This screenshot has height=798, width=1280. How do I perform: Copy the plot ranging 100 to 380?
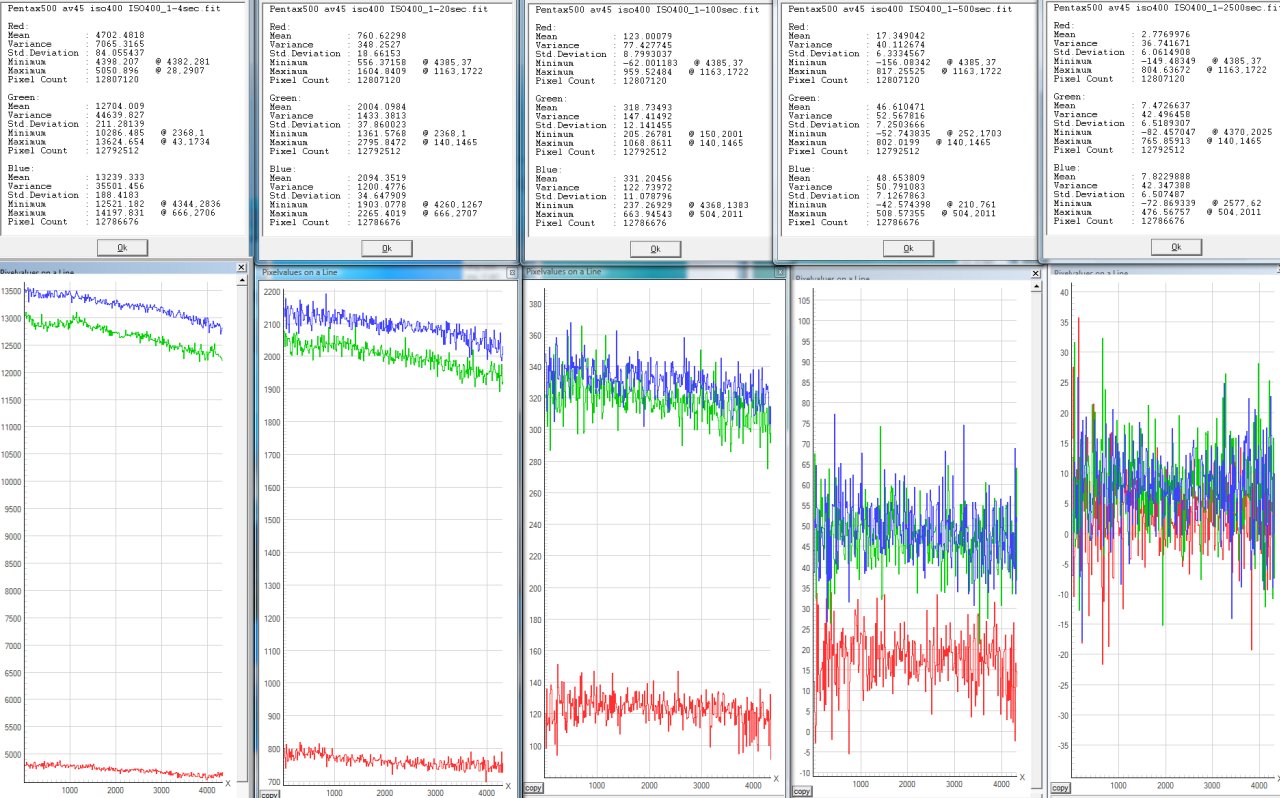click(535, 789)
